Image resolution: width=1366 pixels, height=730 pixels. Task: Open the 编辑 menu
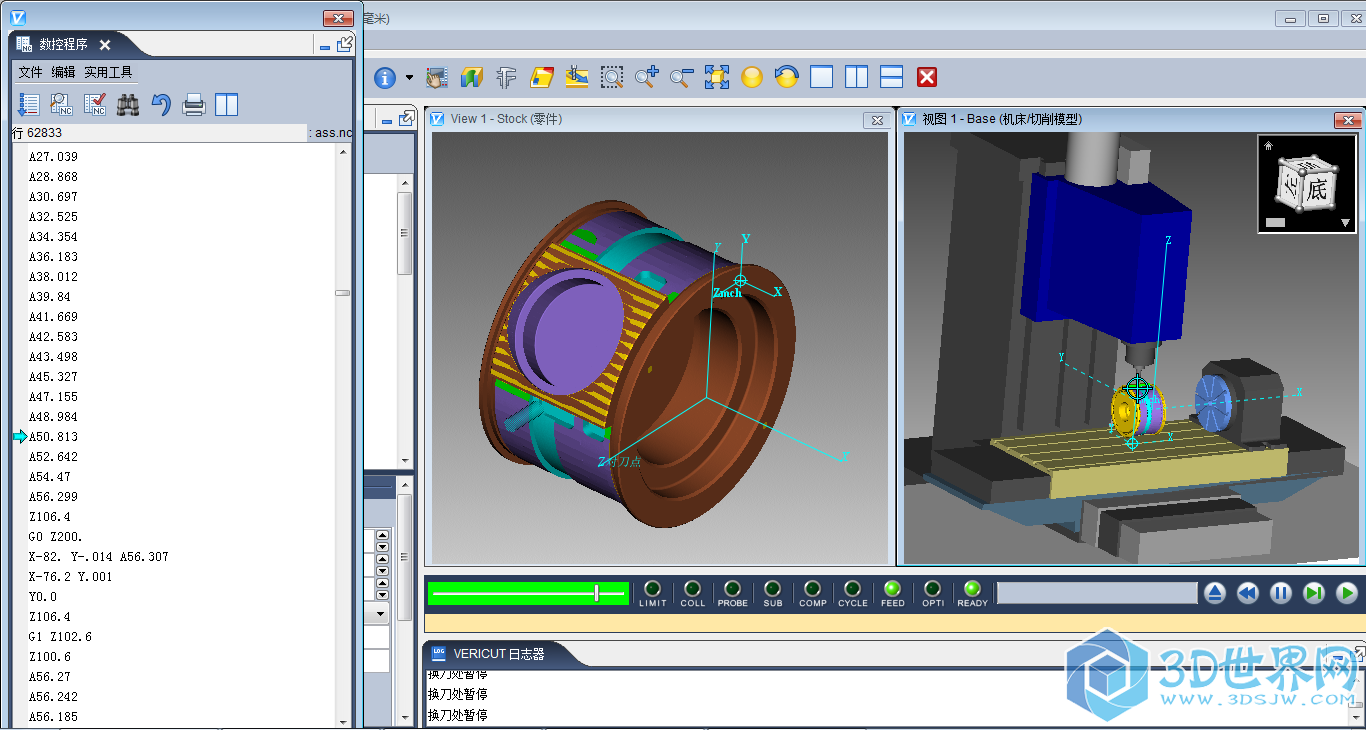point(64,72)
